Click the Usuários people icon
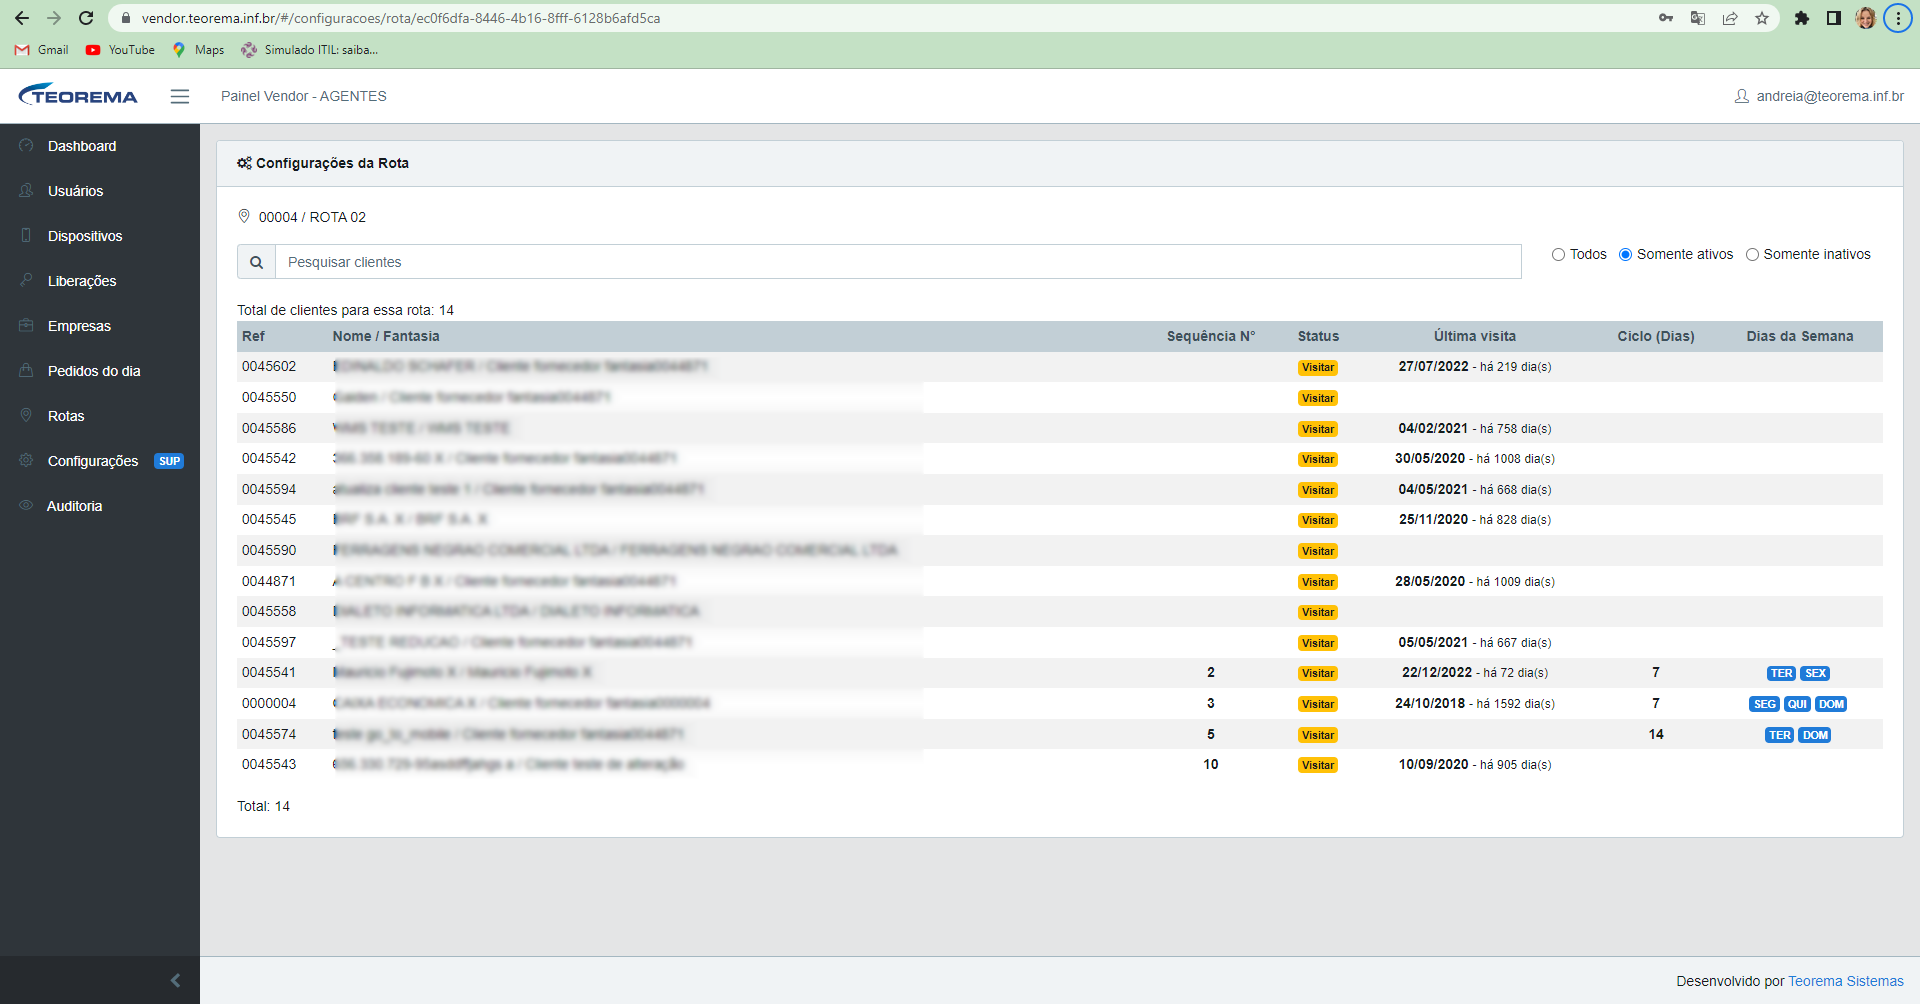 point(26,190)
